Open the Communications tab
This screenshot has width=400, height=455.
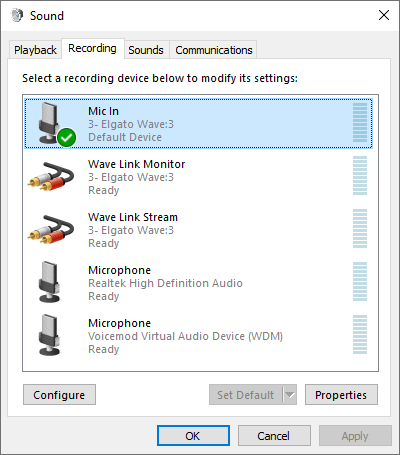click(x=214, y=50)
